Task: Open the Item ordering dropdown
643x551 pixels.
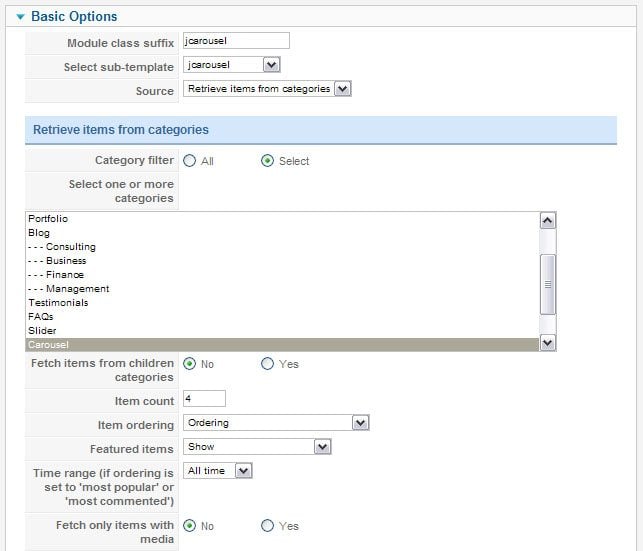Action: (x=277, y=423)
